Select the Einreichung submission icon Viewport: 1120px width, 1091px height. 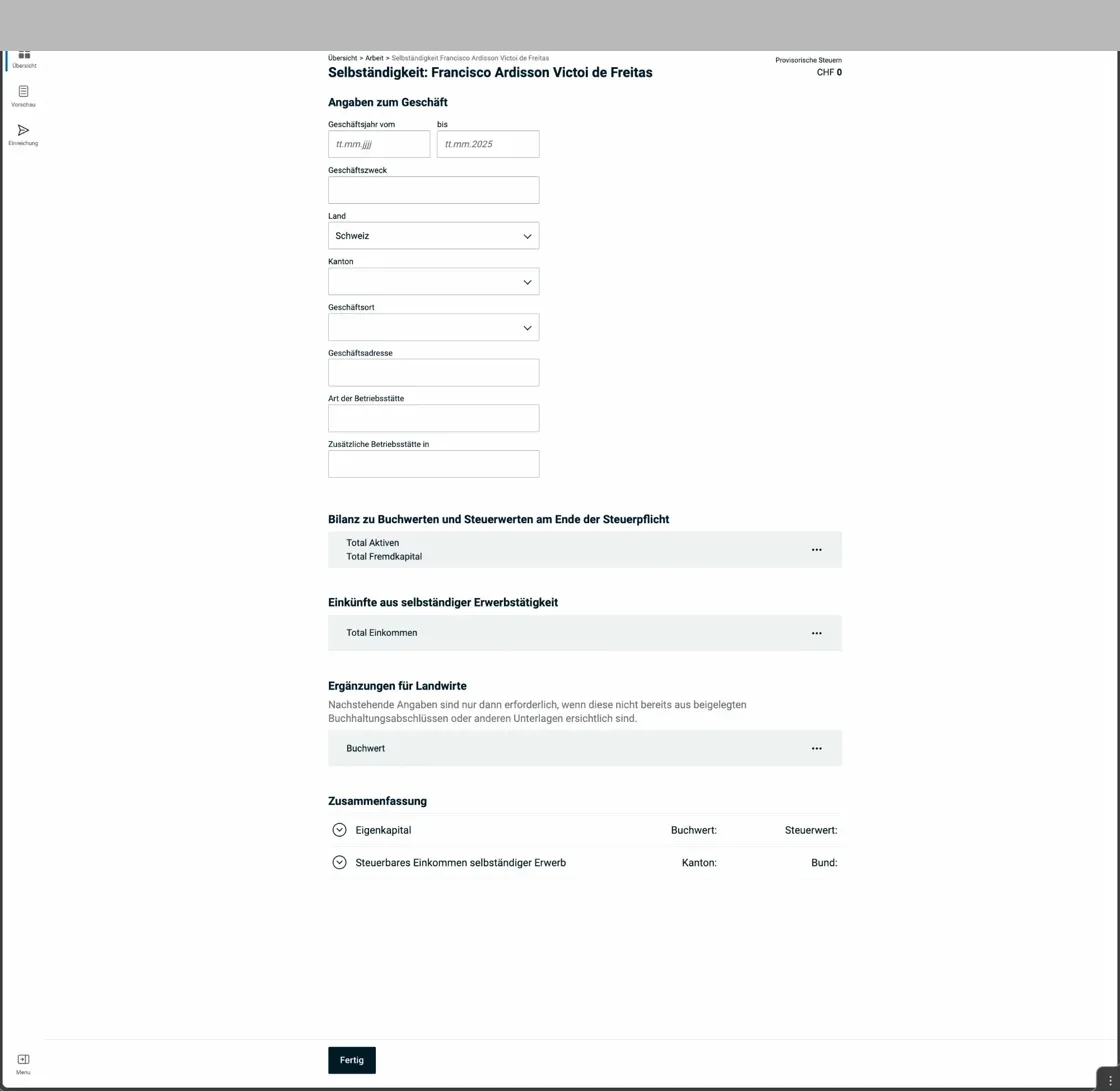coord(23,132)
